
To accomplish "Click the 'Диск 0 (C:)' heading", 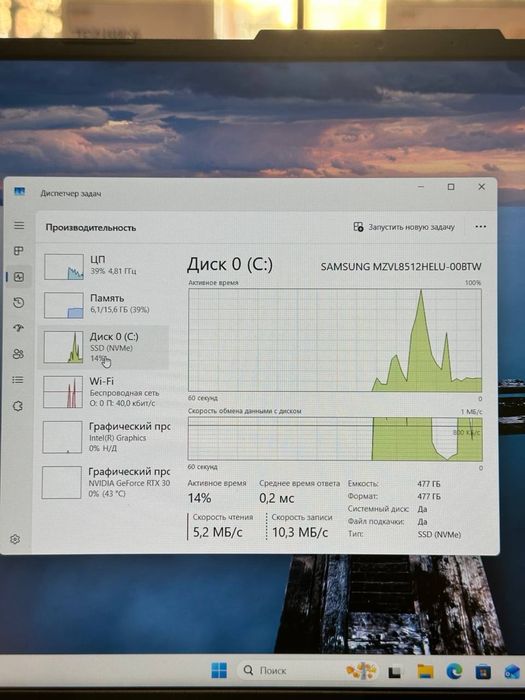I will [229, 264].
